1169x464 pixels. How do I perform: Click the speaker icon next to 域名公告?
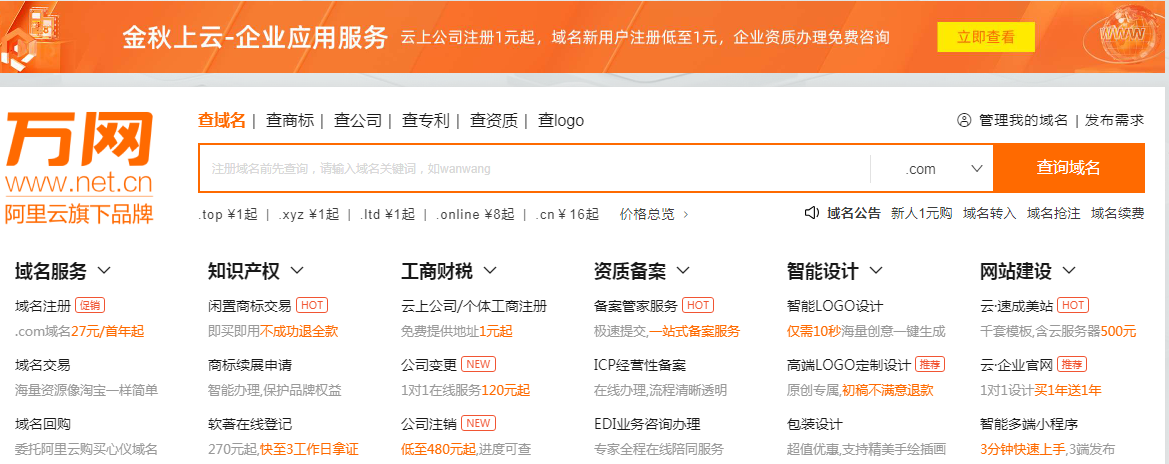point(813,213)
